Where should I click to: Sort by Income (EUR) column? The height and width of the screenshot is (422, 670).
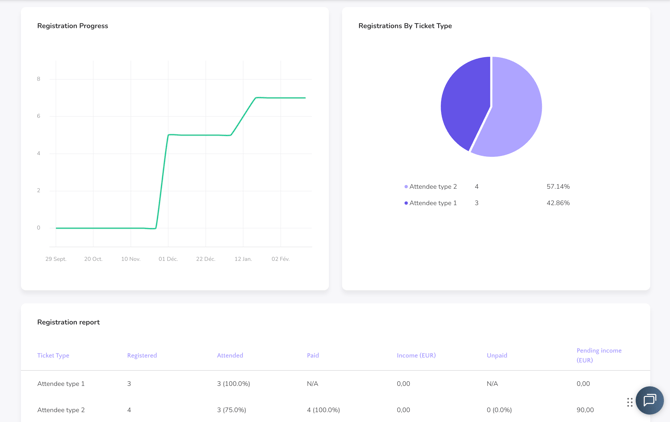coord(416,356)
